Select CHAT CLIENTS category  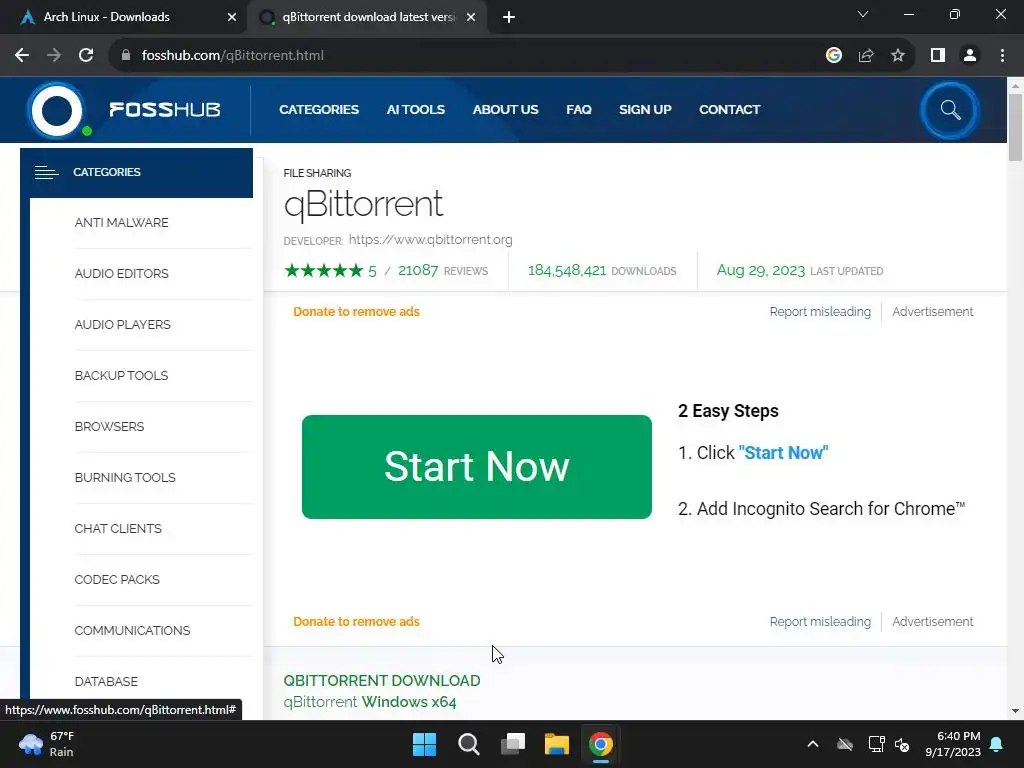[x=118, y=528]
